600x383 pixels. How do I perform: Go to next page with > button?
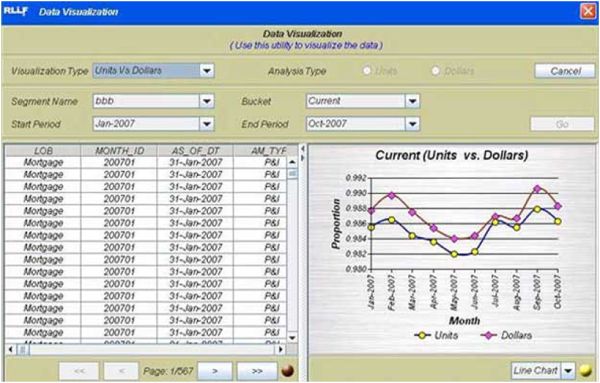click(x=215, y=371)
